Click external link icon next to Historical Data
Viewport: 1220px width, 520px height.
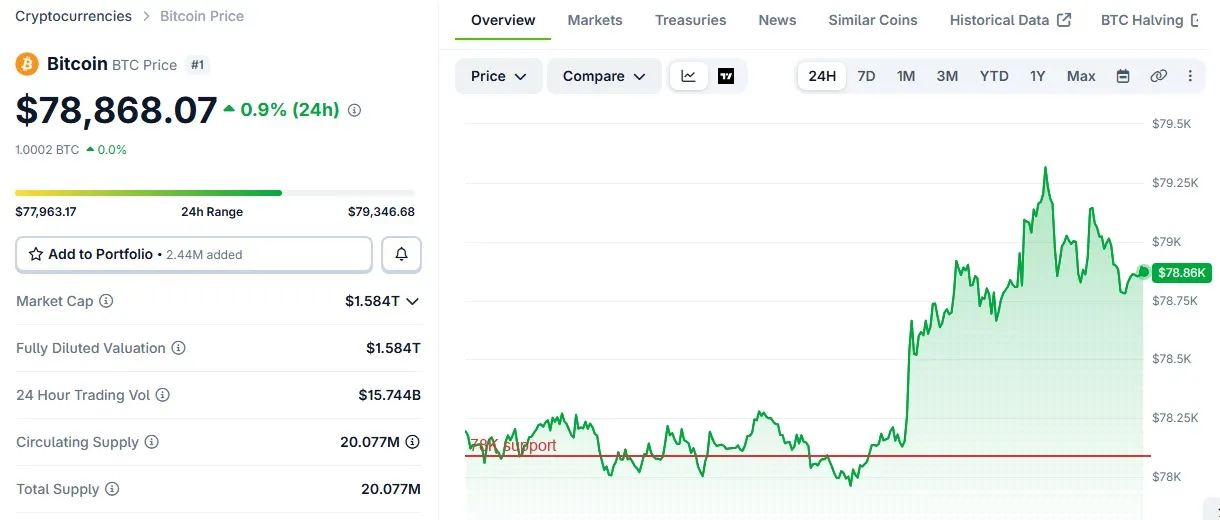pyautogui.click(x=1064, y=20)
